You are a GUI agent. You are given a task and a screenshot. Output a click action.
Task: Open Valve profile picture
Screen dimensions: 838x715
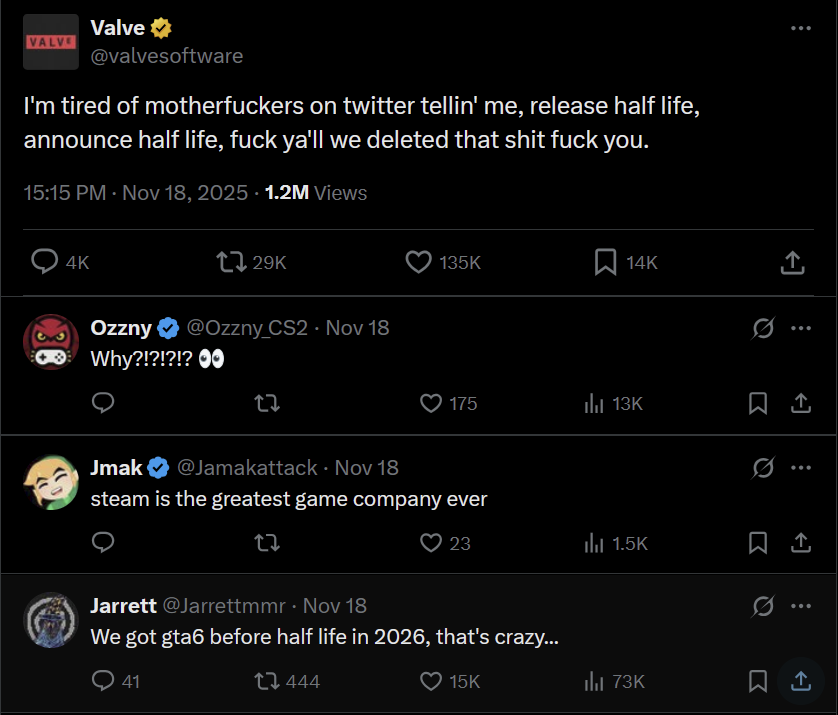51,42
